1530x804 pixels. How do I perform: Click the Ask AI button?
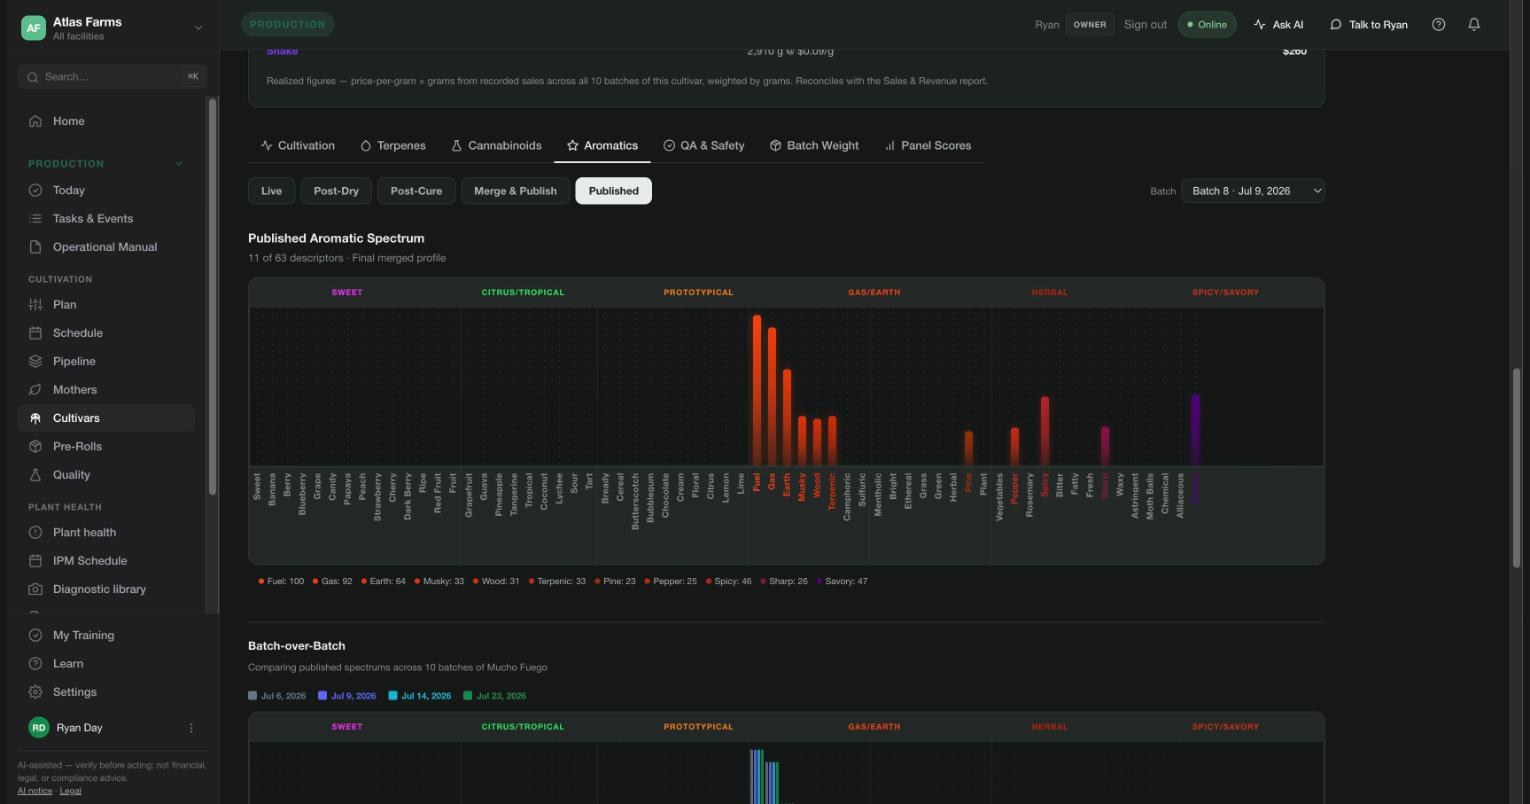1278,25
